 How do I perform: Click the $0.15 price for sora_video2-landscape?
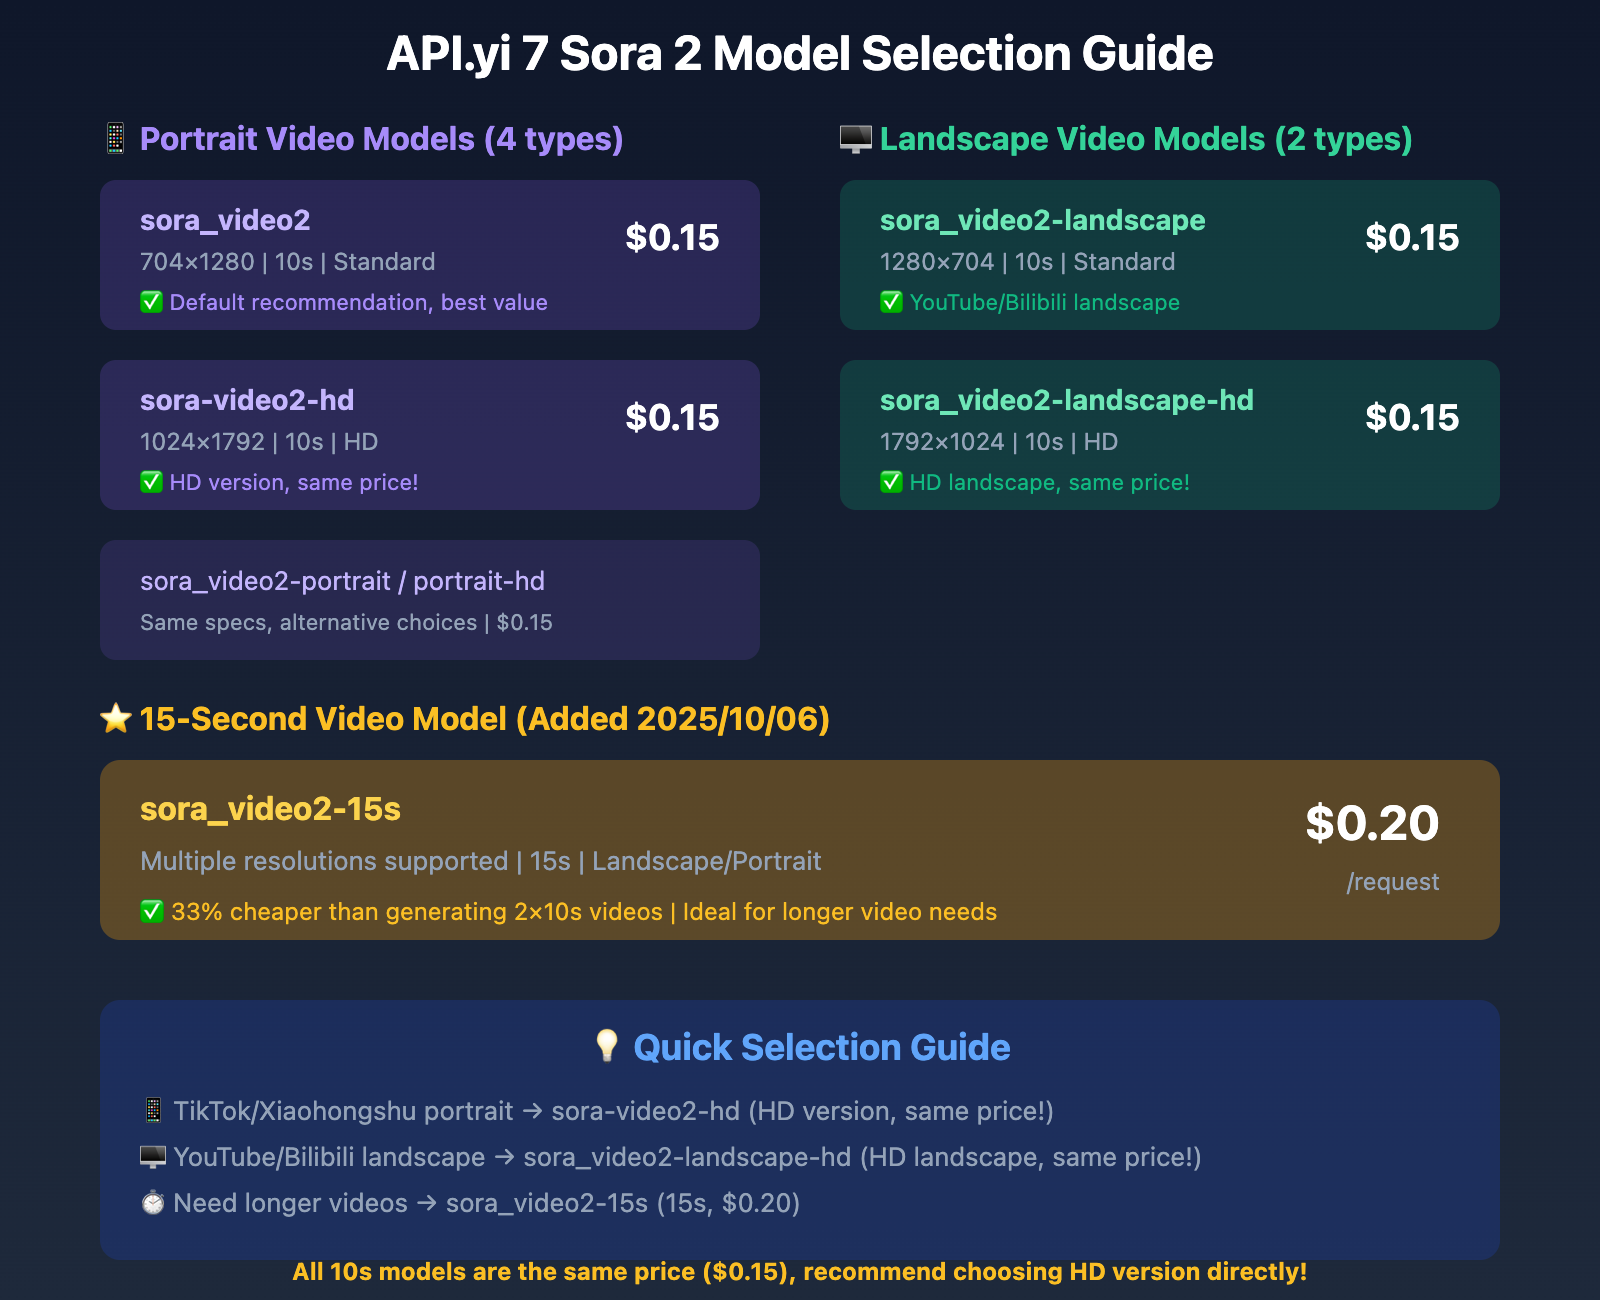tap(1412, 237)
